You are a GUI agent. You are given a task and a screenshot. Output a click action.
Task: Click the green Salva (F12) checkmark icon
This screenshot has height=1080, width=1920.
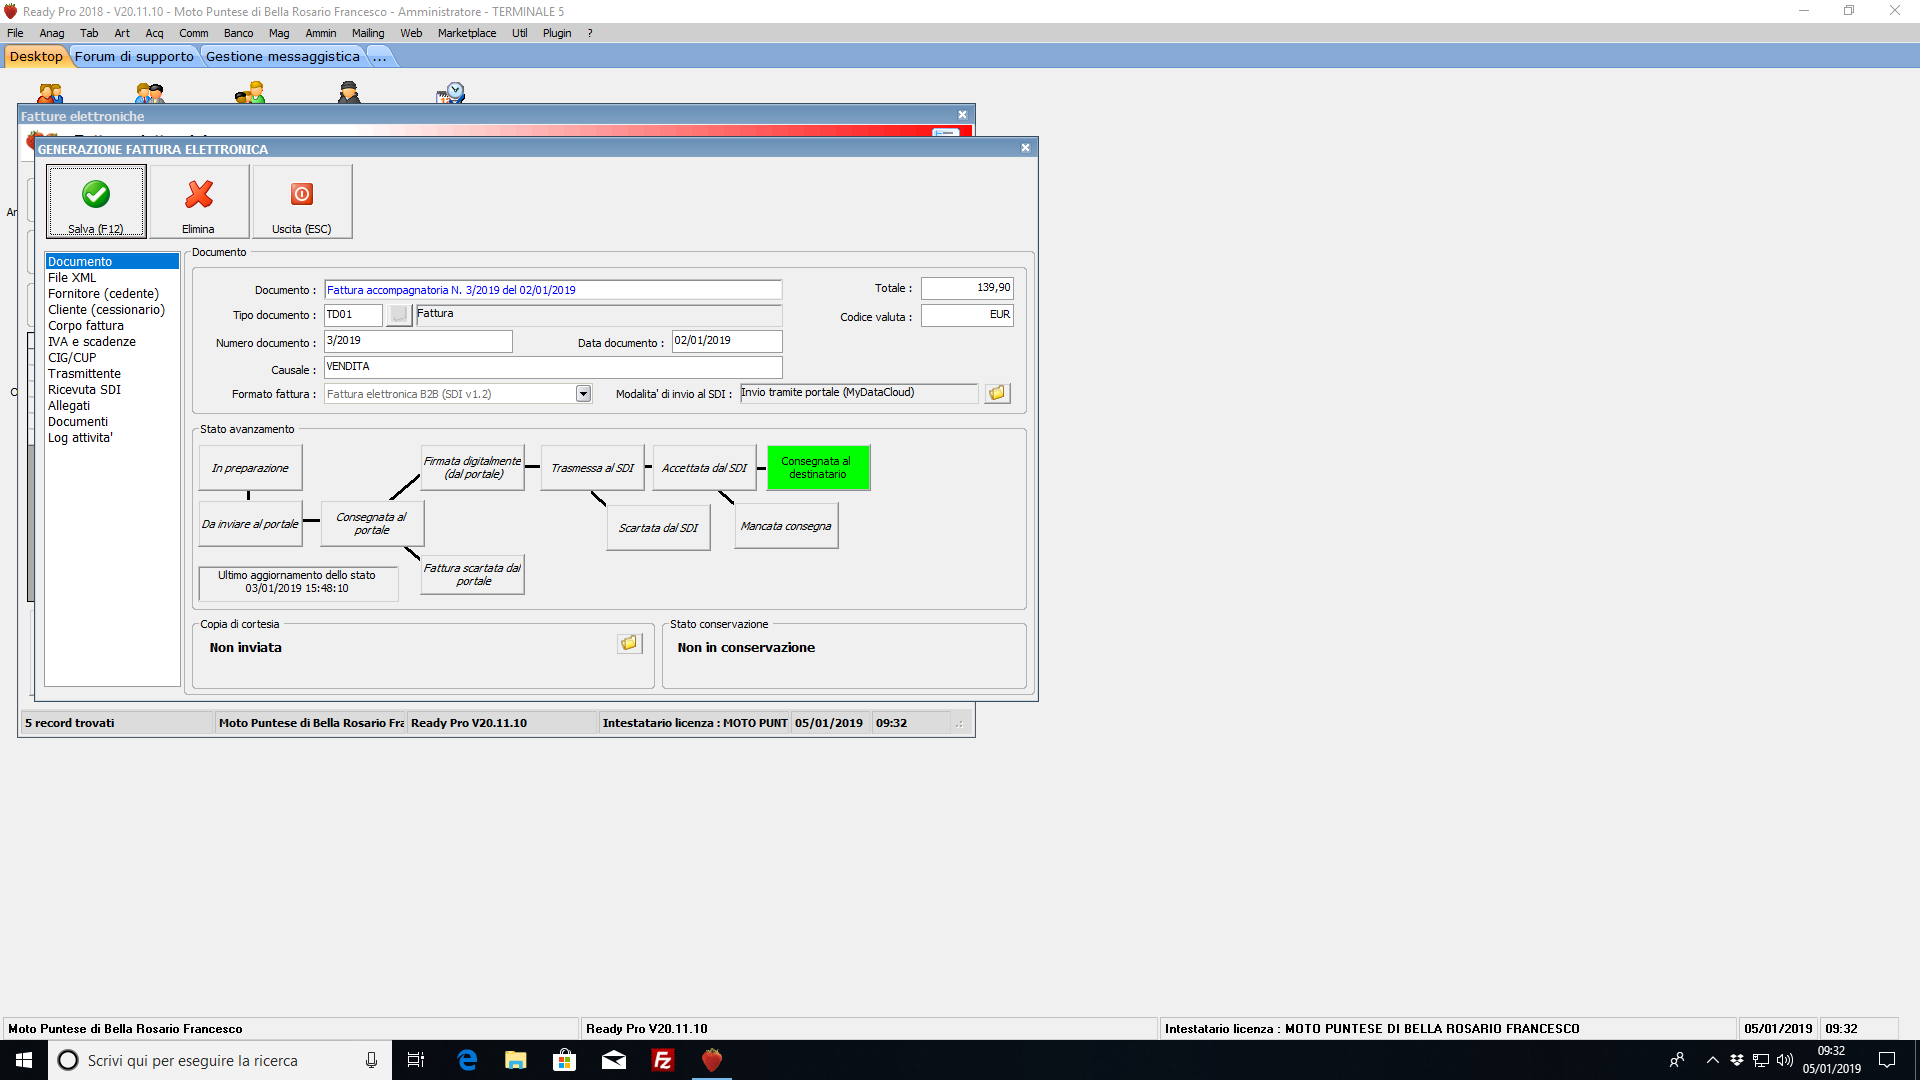(96, 194)
